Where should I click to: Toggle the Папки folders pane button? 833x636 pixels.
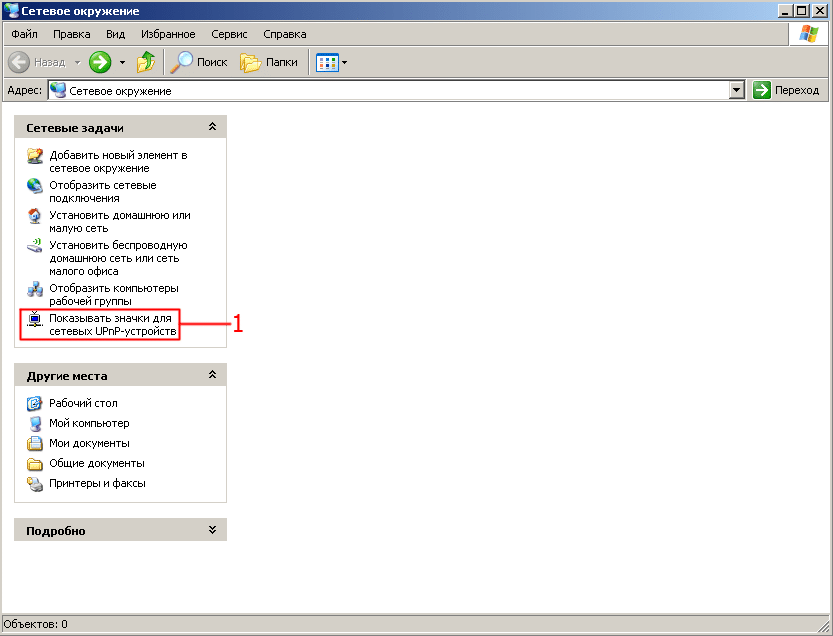269,62
